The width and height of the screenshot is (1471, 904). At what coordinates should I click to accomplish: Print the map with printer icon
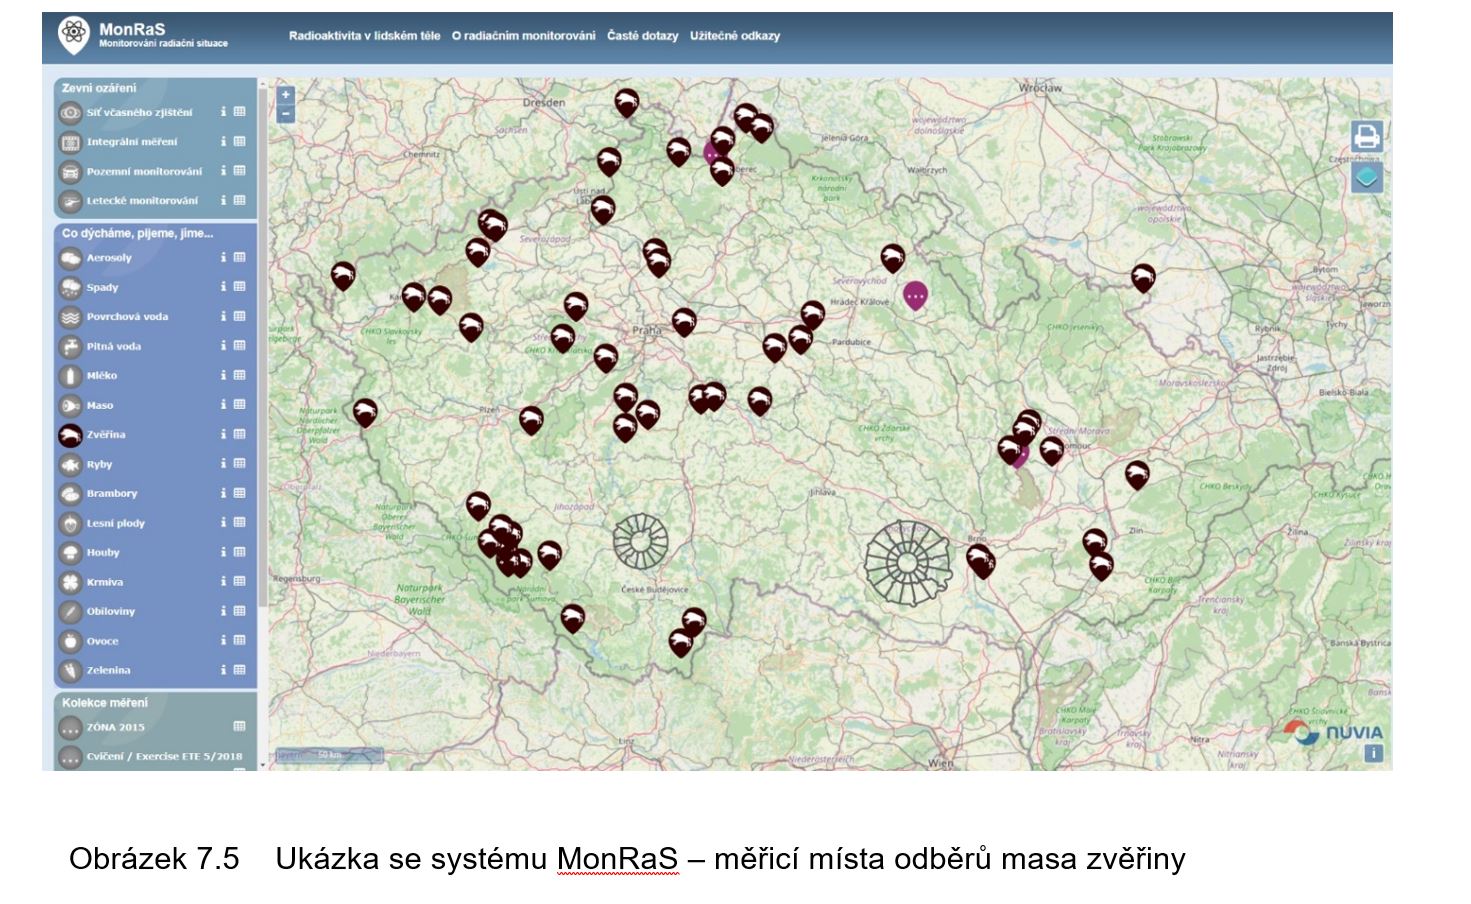pos(1366,136)
